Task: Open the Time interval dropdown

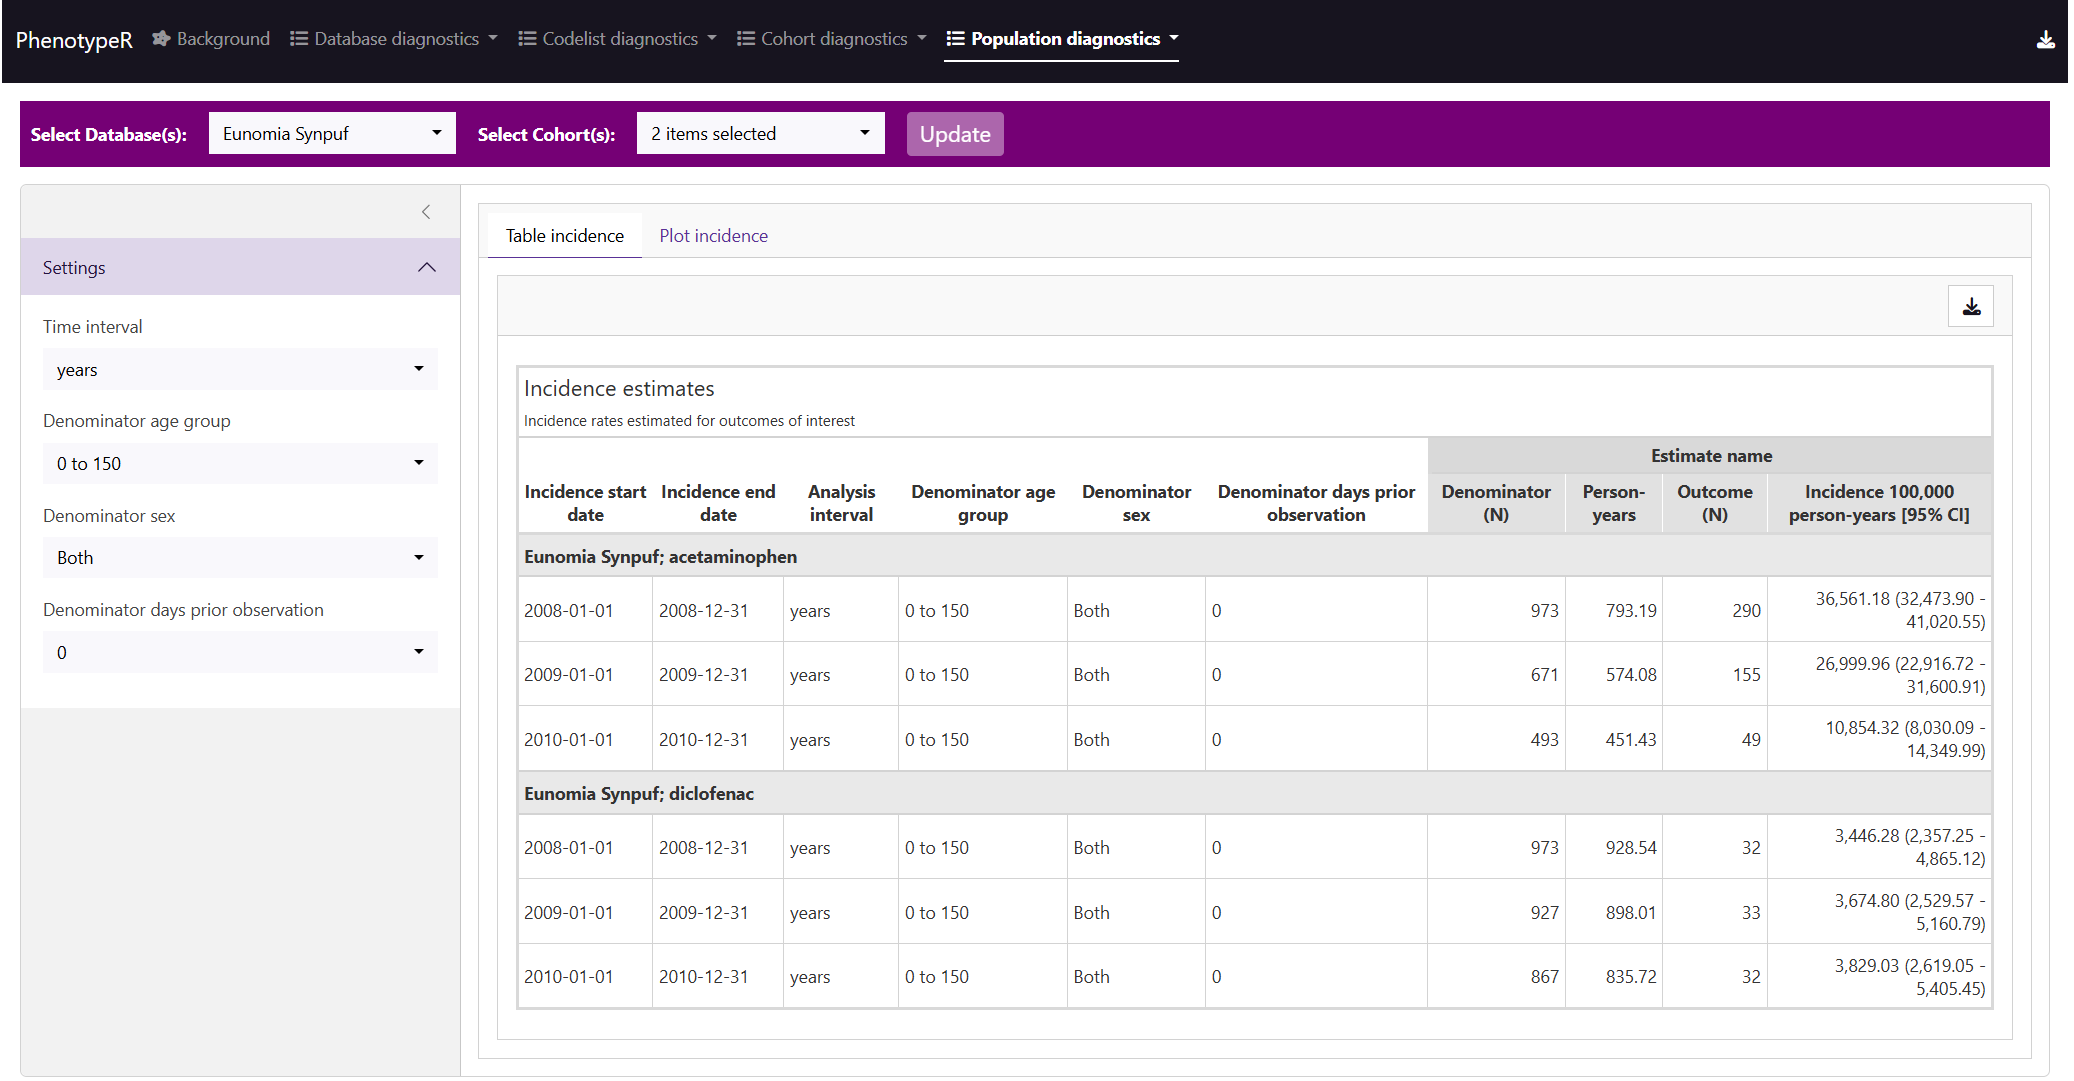Action: coord(240,370)
